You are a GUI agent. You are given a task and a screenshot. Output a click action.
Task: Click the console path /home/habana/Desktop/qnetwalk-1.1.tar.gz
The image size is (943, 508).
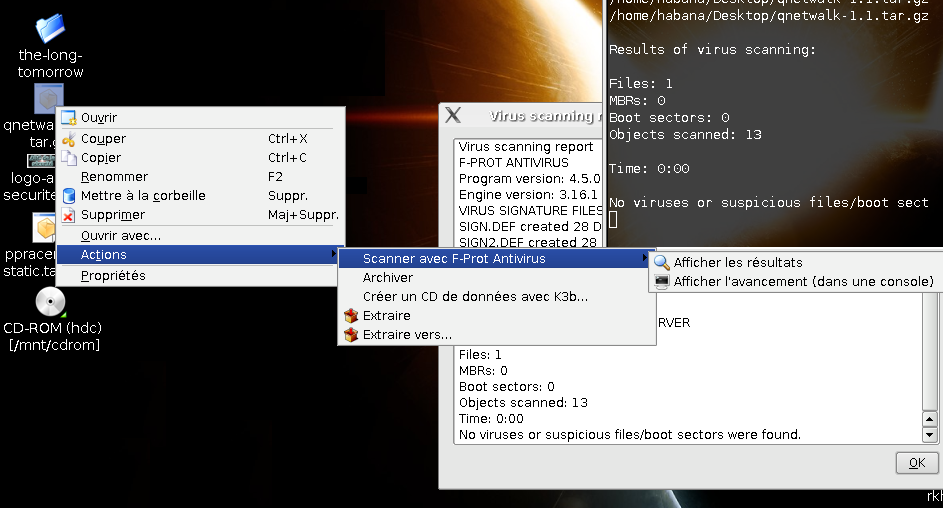pyautogui.click(x=769, y=16)
